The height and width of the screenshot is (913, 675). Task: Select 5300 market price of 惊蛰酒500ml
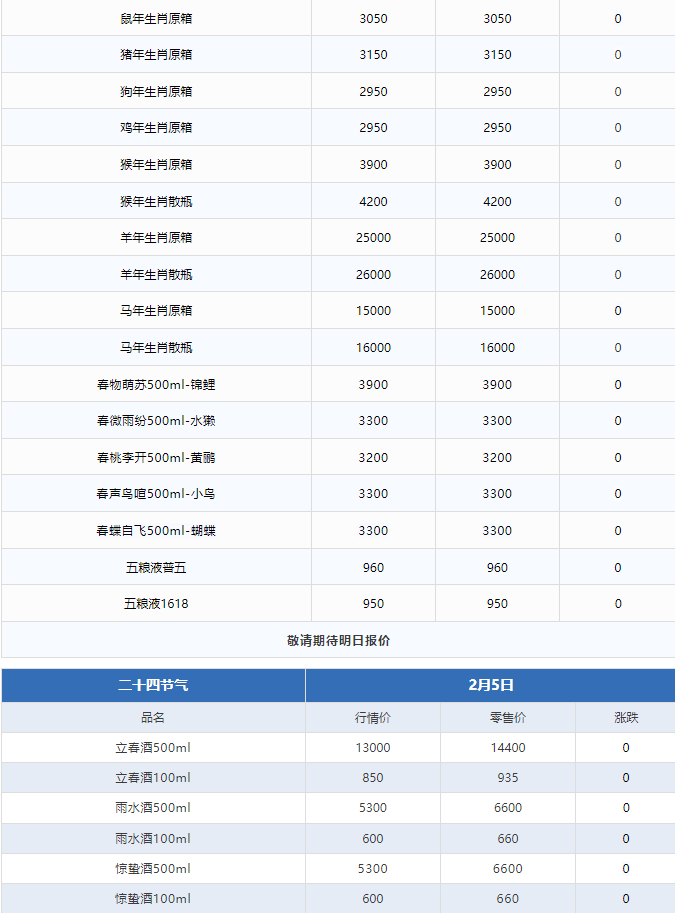pos(373,869)
